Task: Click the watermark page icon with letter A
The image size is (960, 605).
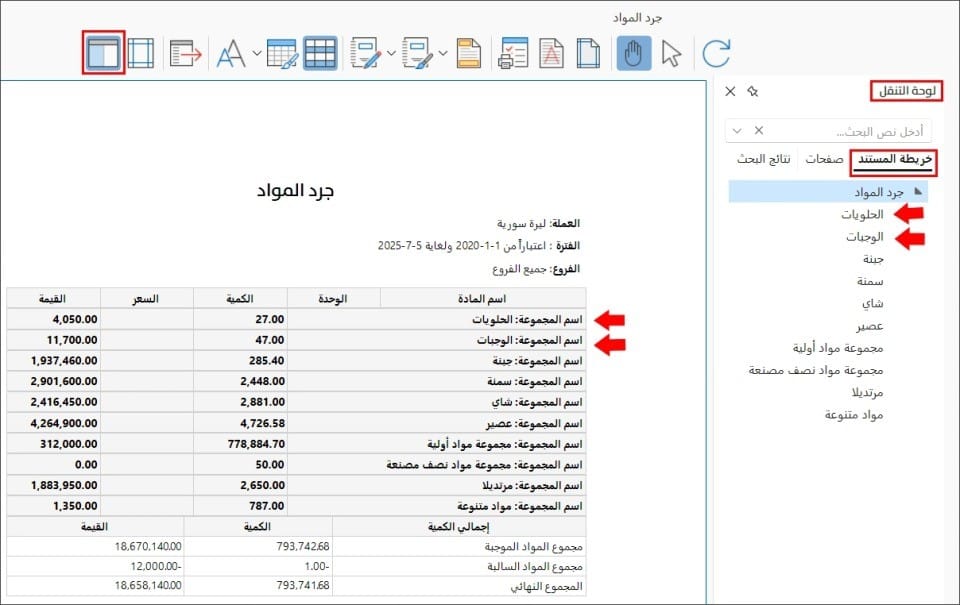Action: tap(551, 53)
